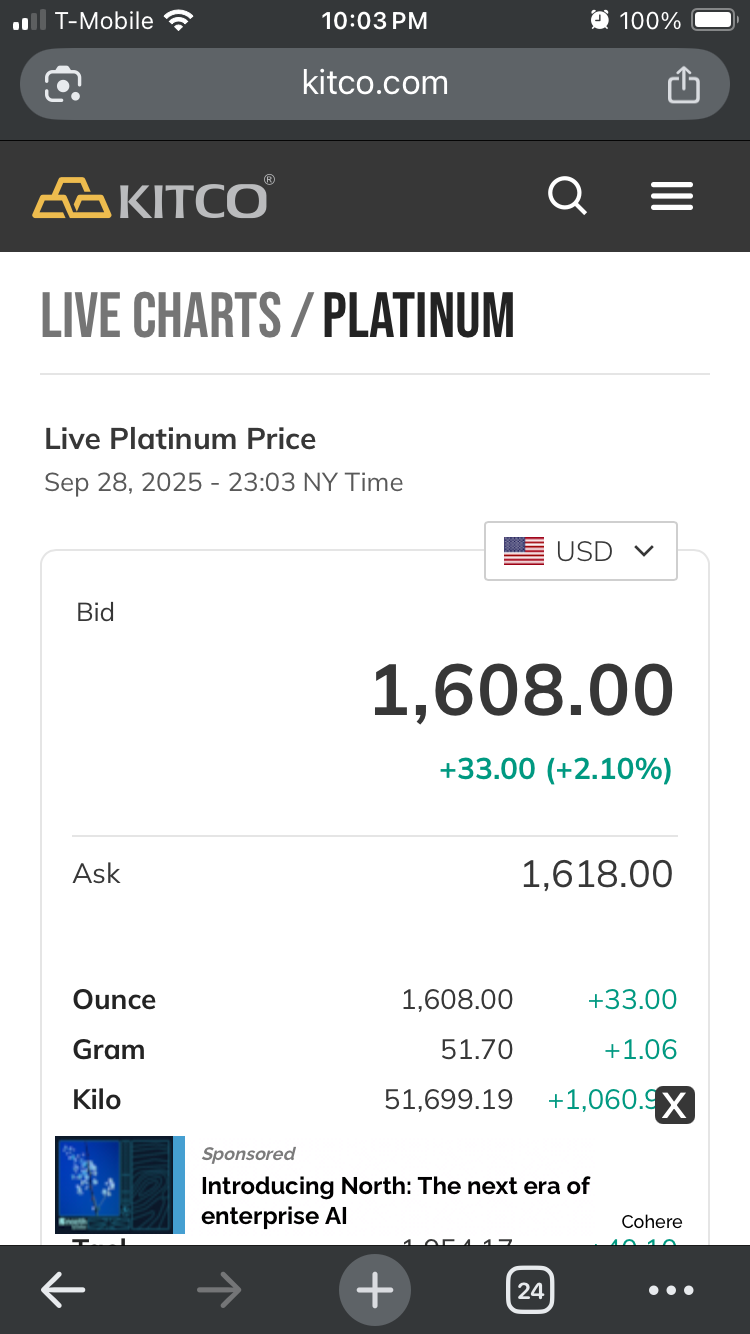The image size is (750, 1334).
Task: Open the USD currency dropdown
Action: 581,551
